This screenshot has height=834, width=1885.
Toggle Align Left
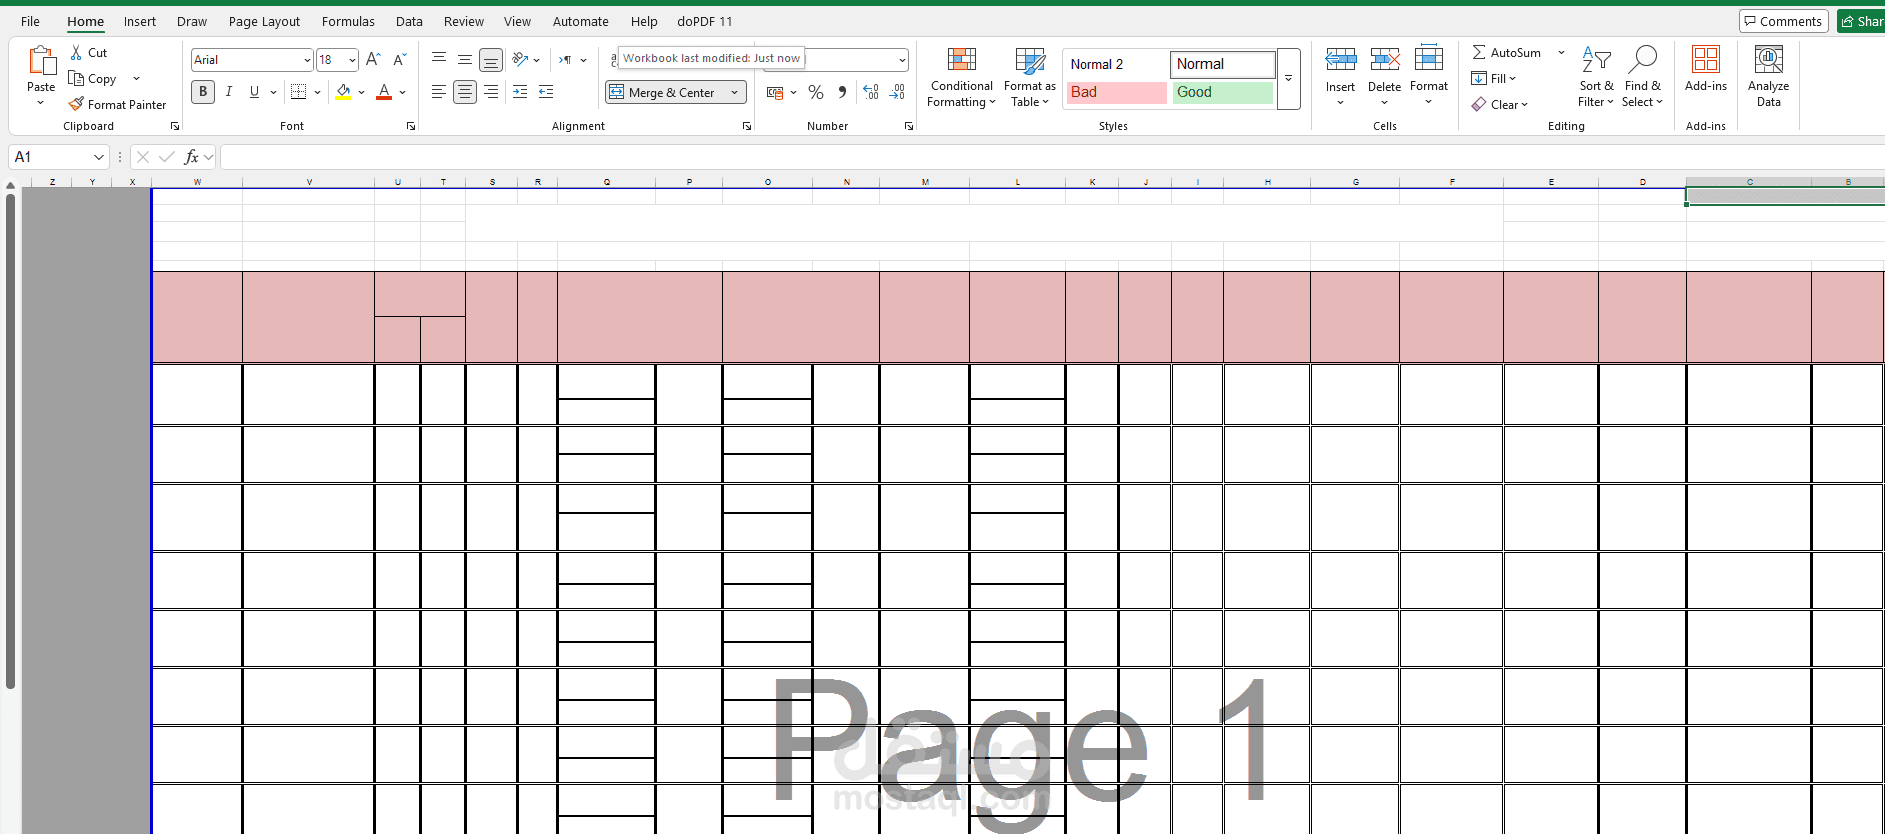click(x=439, y=92)
